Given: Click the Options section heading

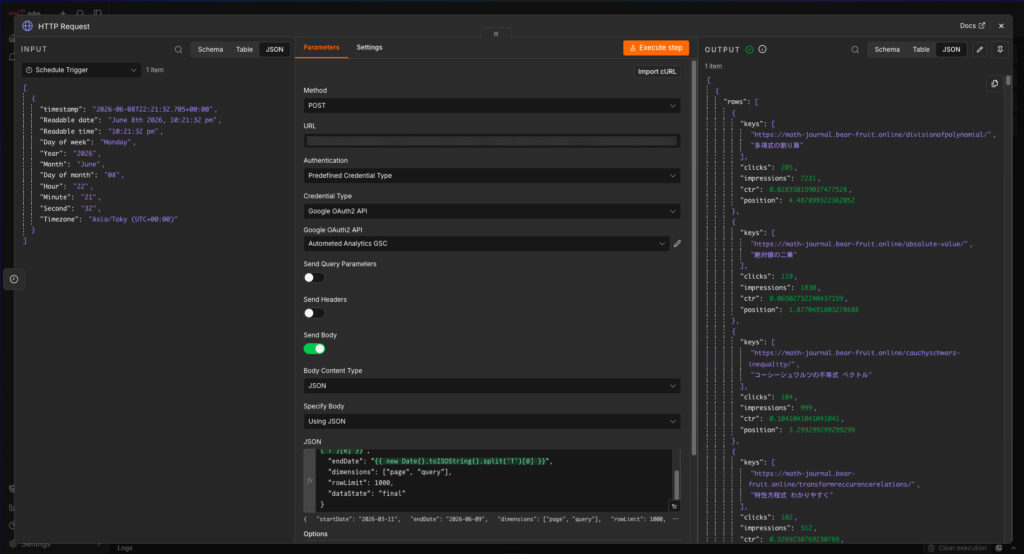Looking at the screenshot, I should point(315,534).
